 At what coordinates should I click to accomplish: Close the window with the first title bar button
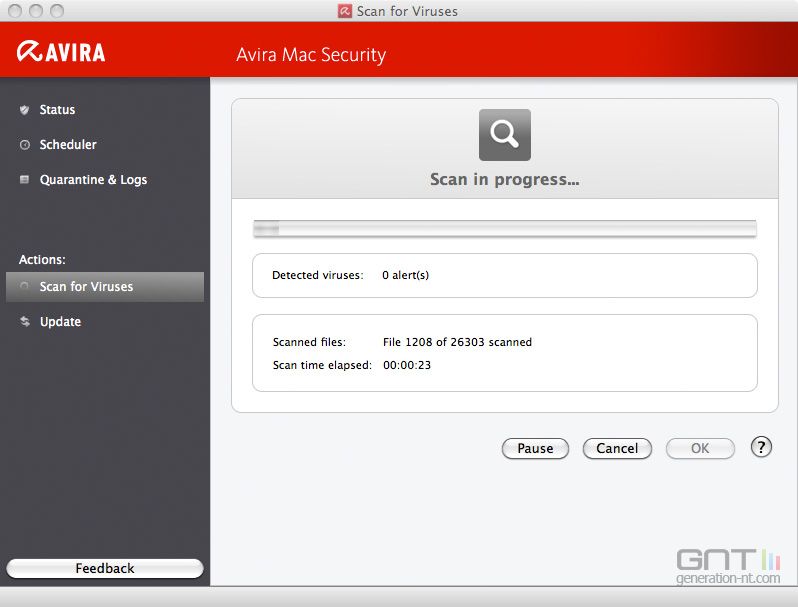pyautogui.click(x=15, y=11)
